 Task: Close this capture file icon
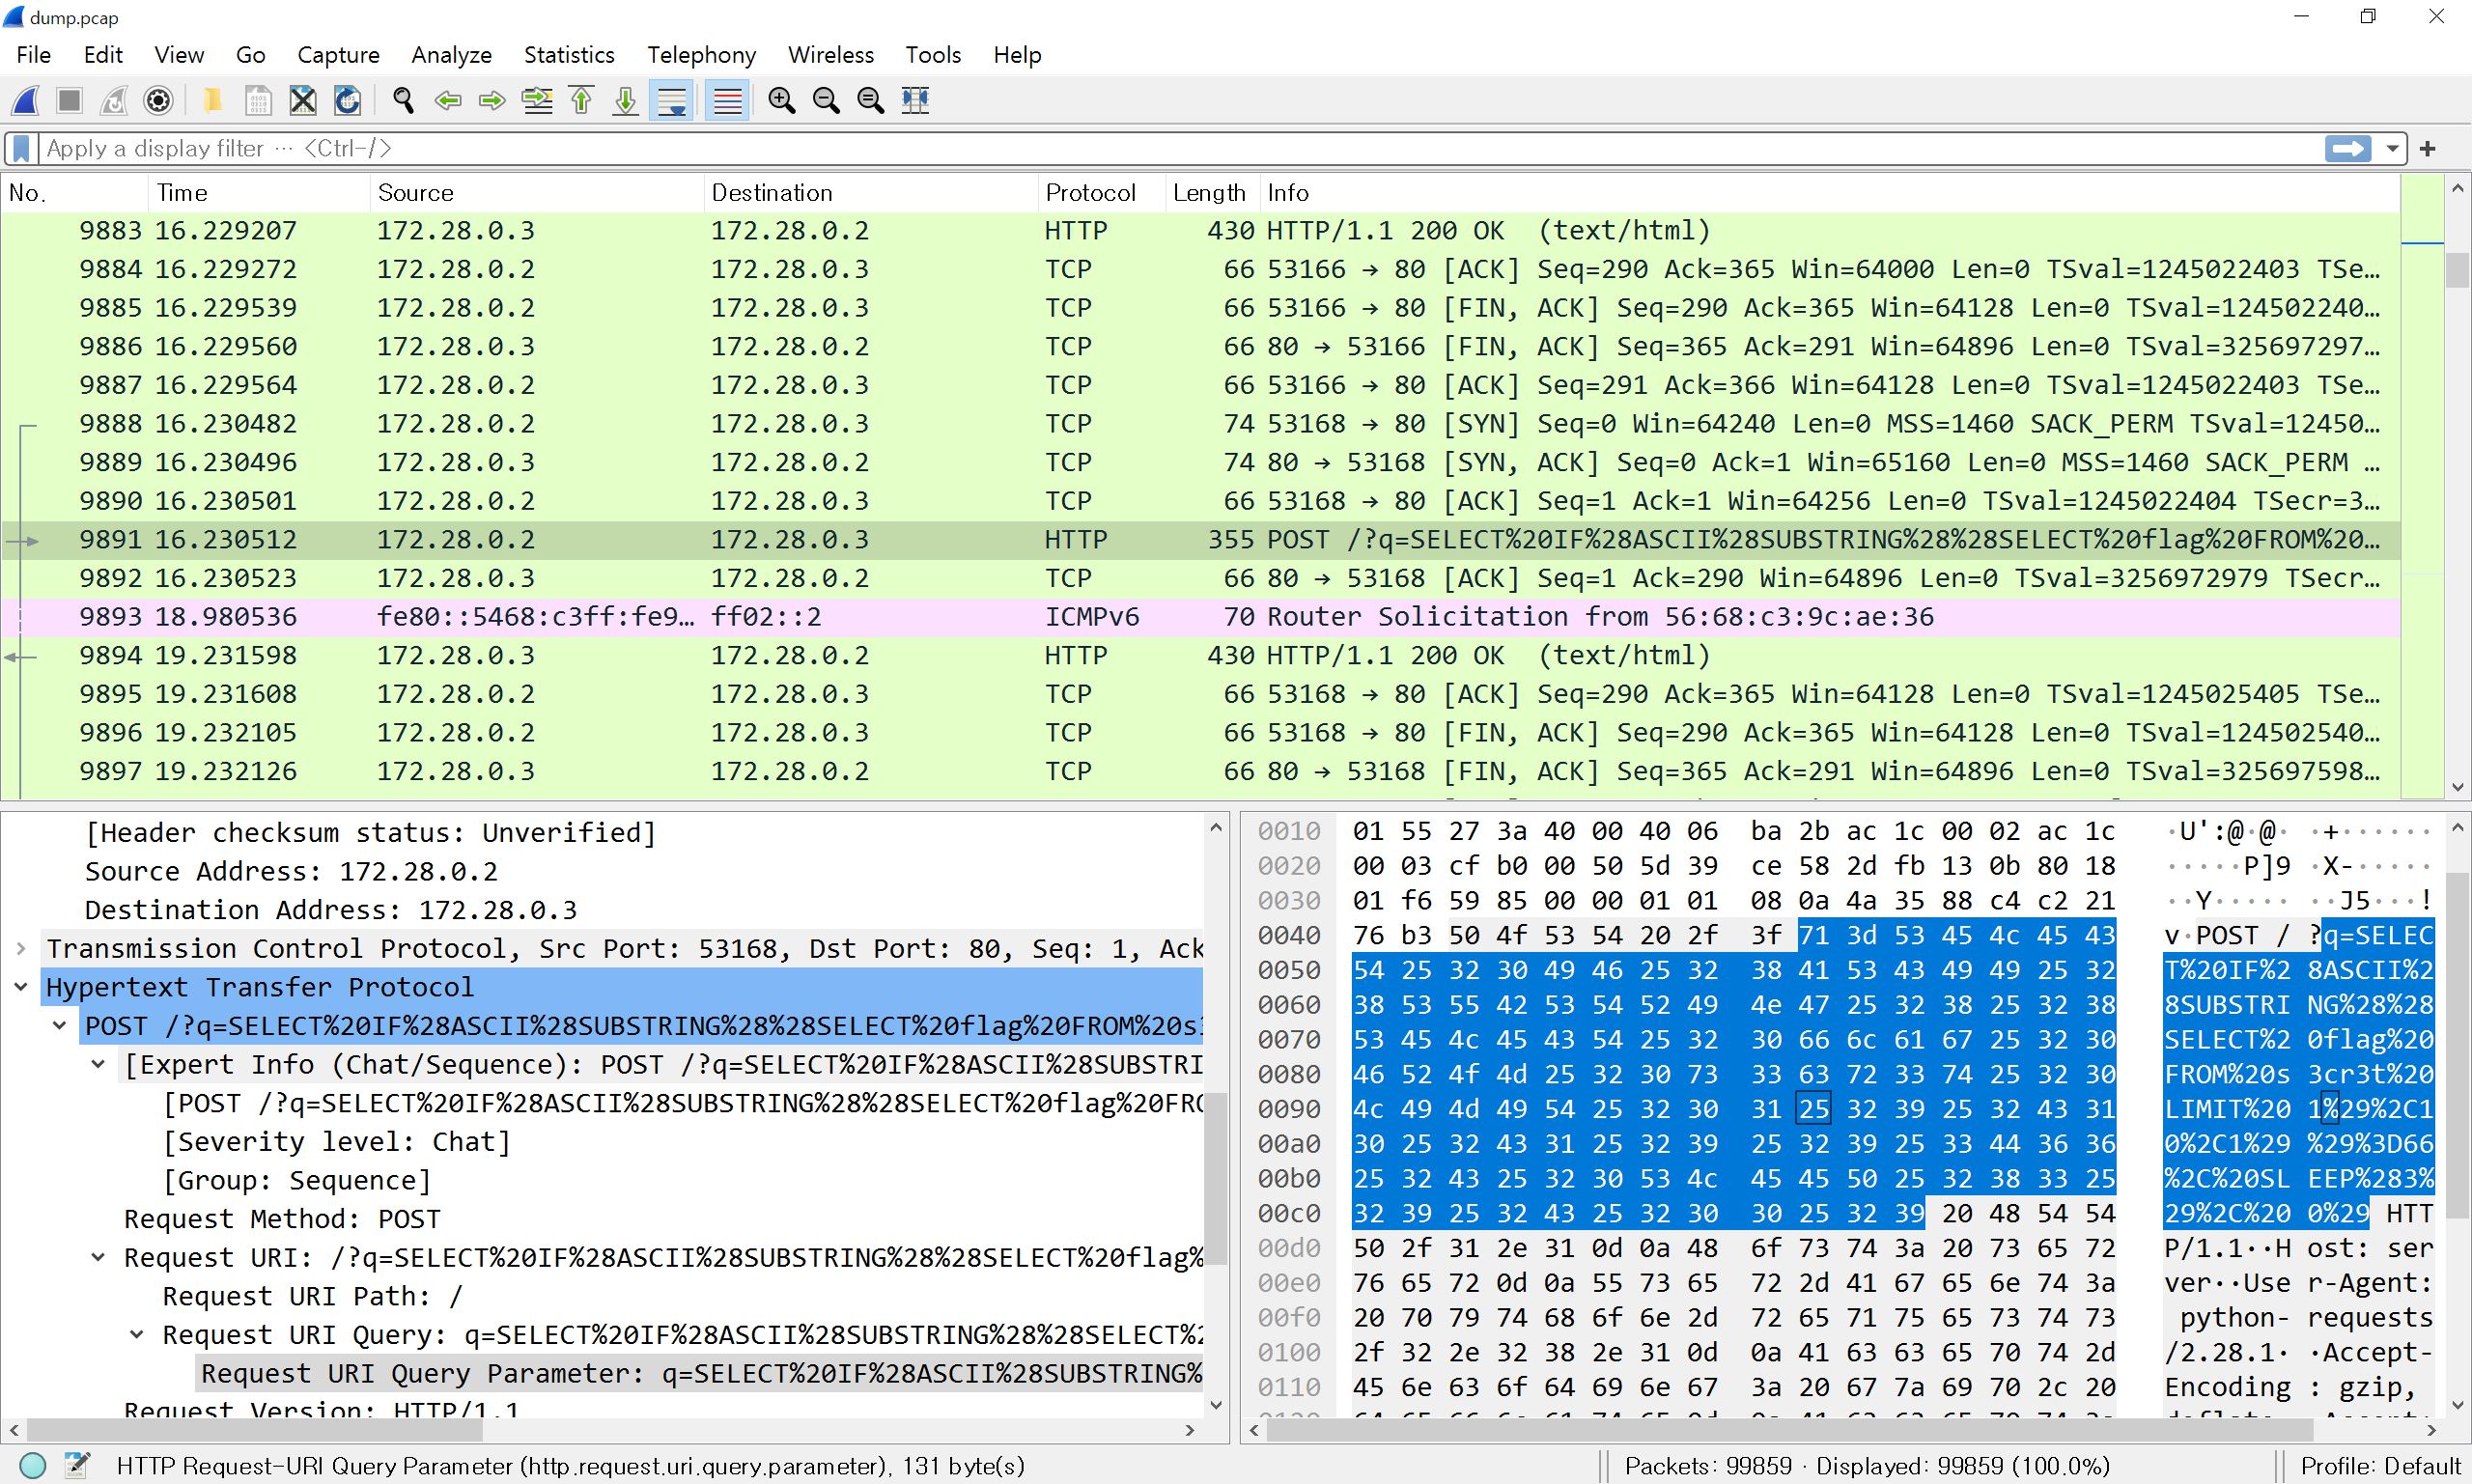click(303, 100)
